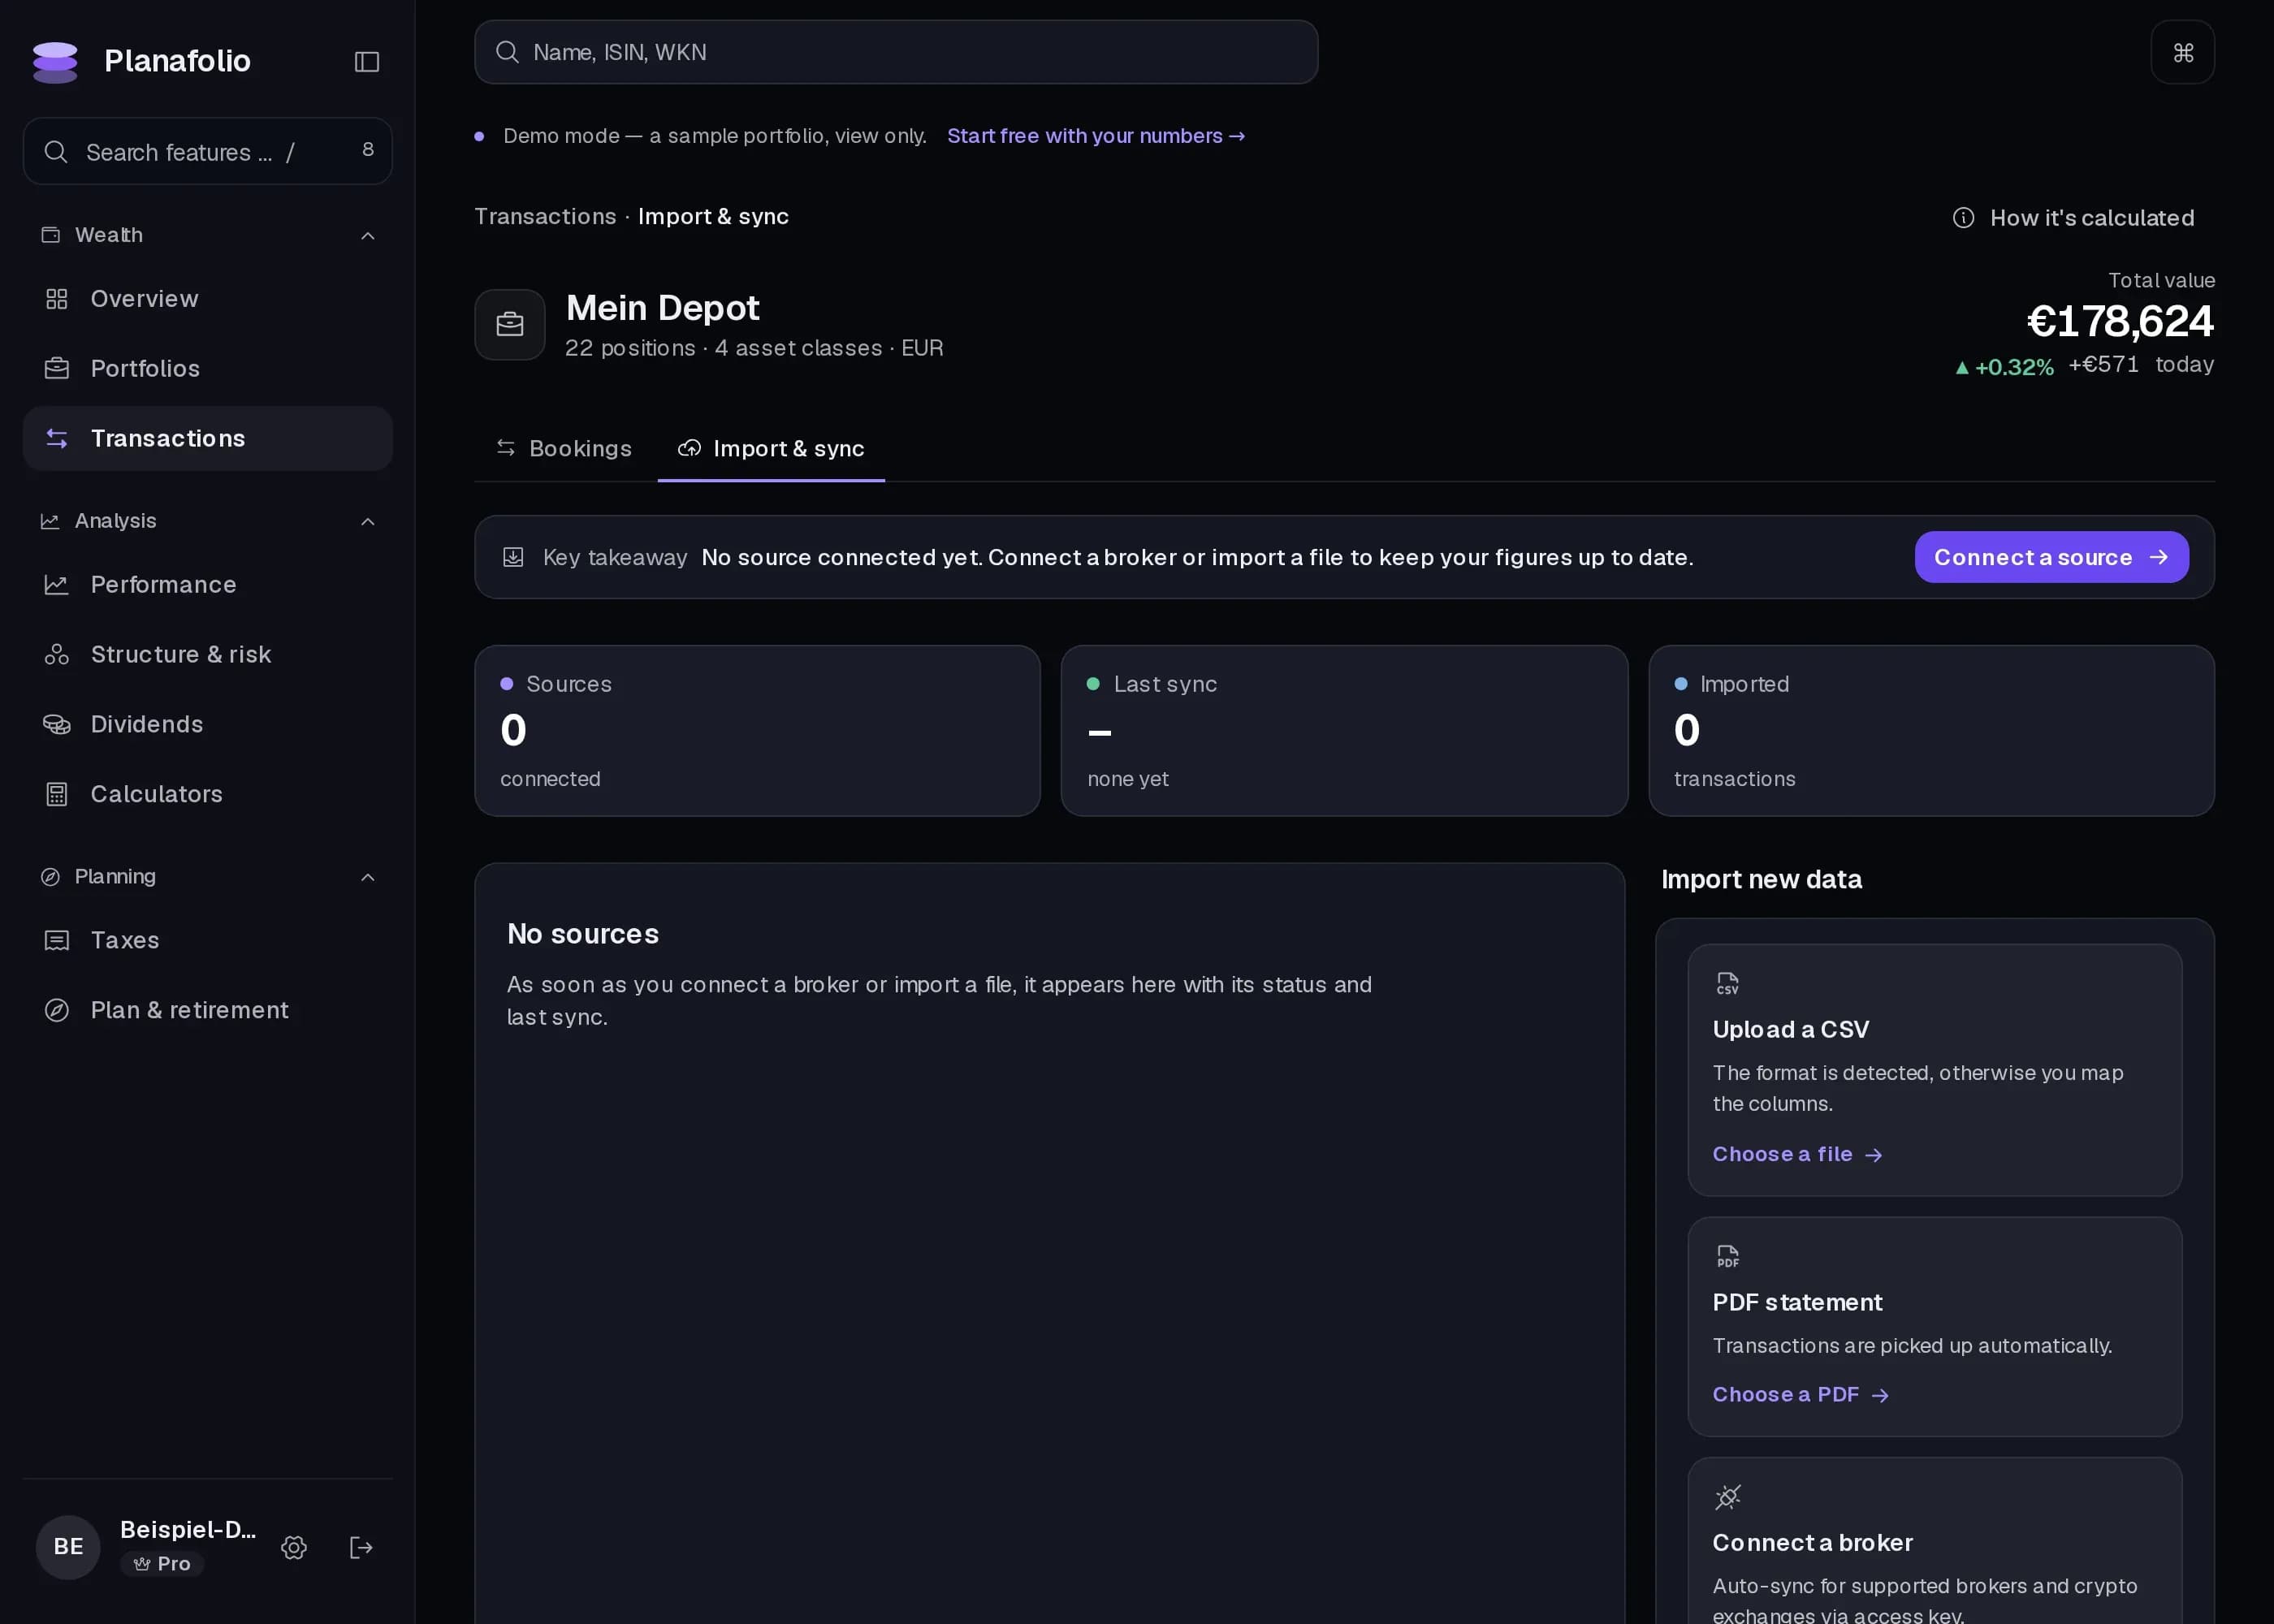Collapse the Analysis section chevron
Screen dimensions: 2274x1624
368,521
